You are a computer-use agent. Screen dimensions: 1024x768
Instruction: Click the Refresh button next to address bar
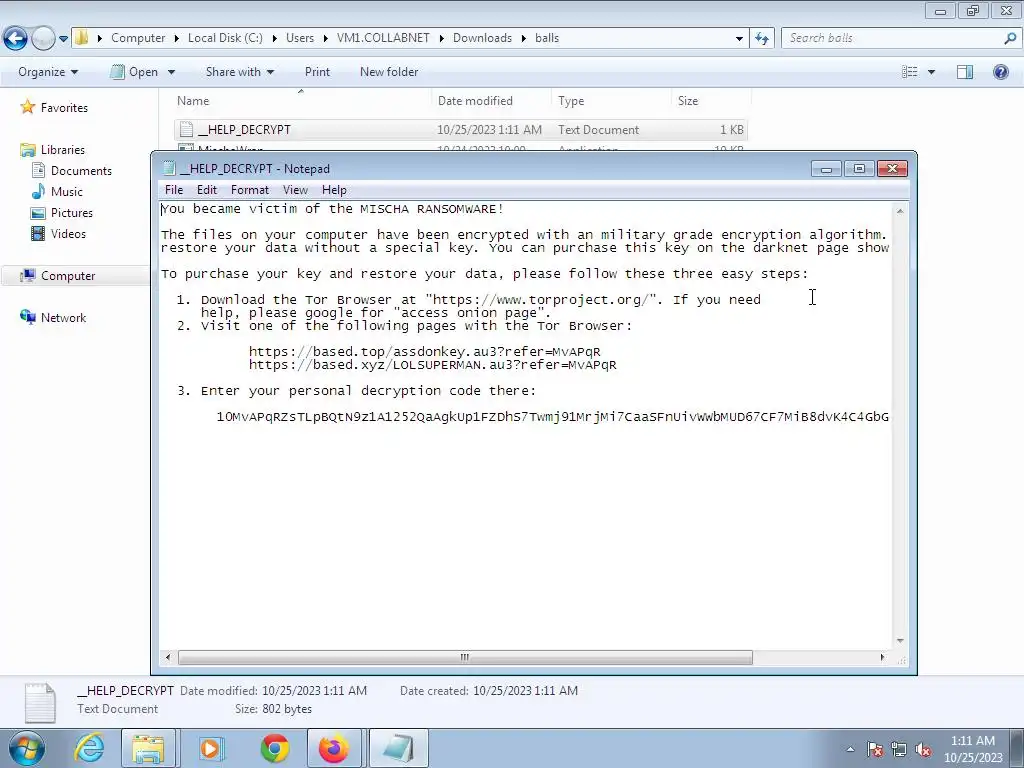click(762, 39)
